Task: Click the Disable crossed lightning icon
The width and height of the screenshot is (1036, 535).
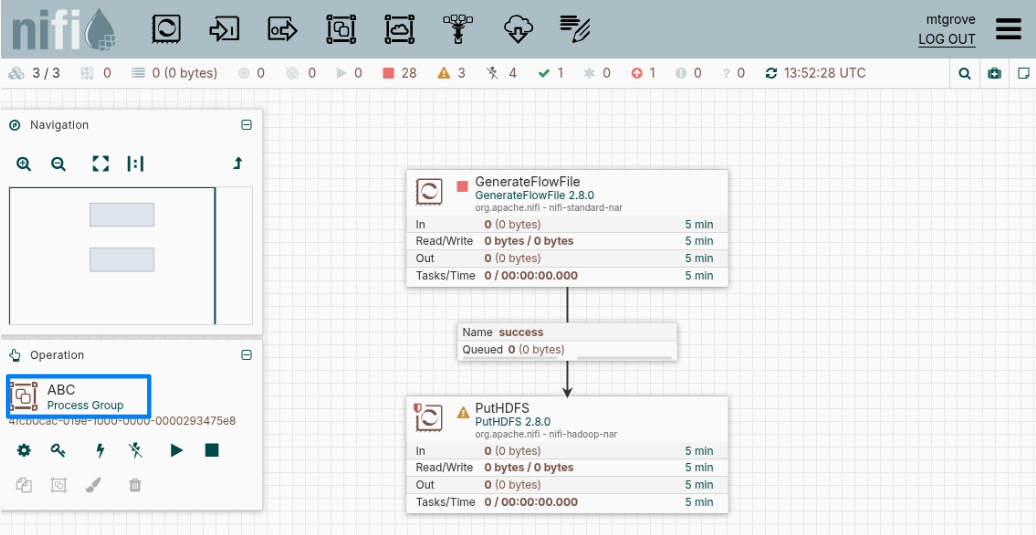Action: coord(135,450)
